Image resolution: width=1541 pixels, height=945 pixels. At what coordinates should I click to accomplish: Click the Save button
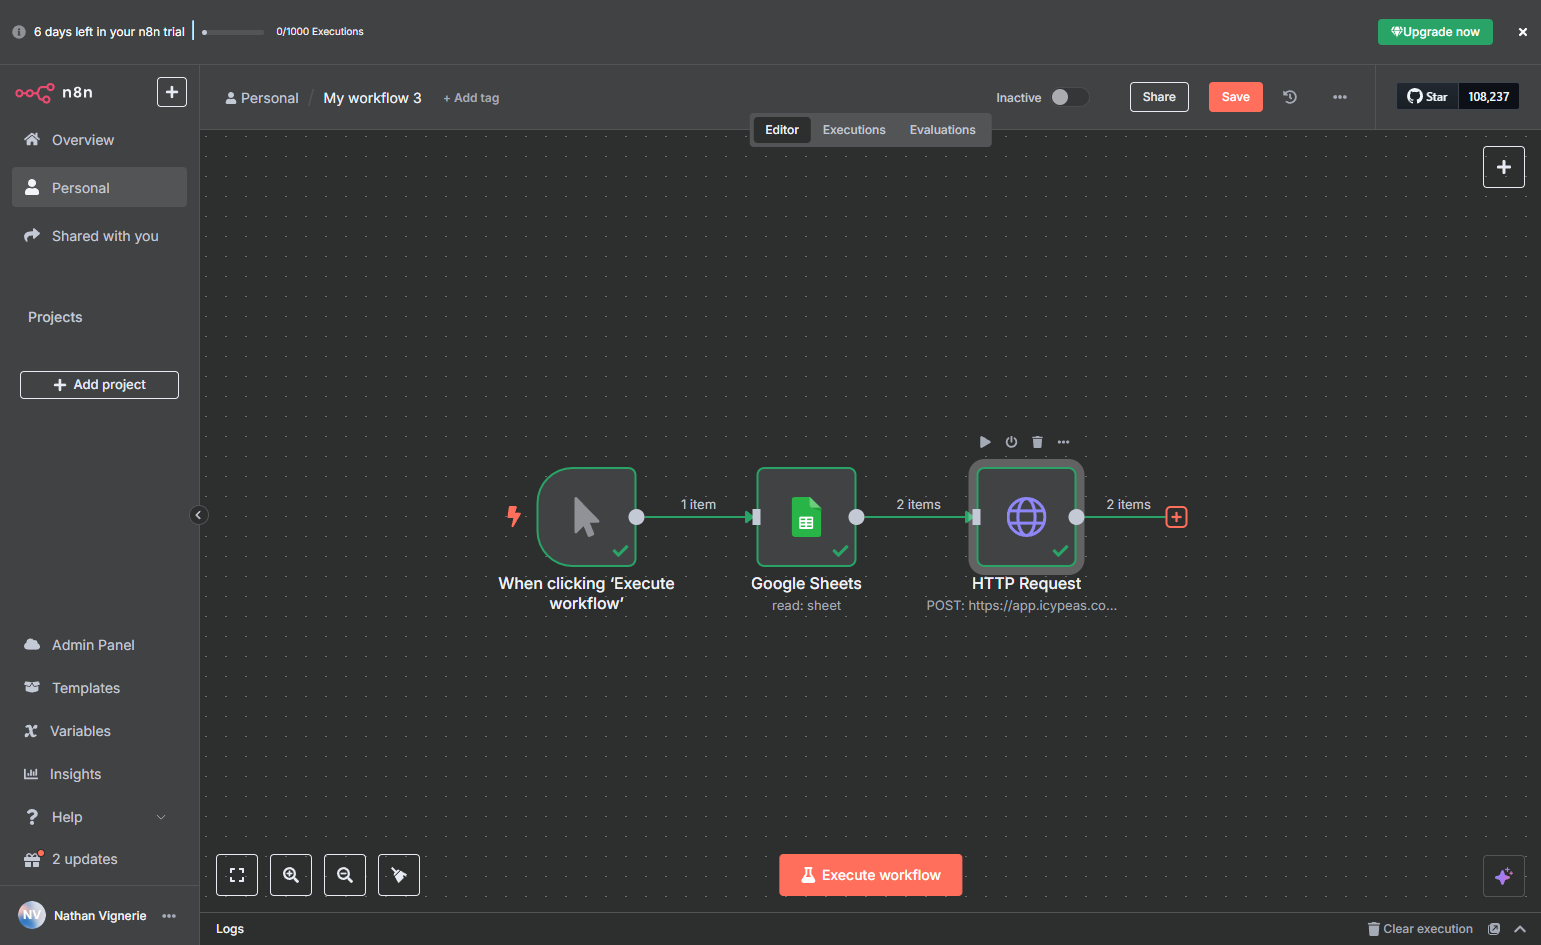click(x=1236, y=97)
